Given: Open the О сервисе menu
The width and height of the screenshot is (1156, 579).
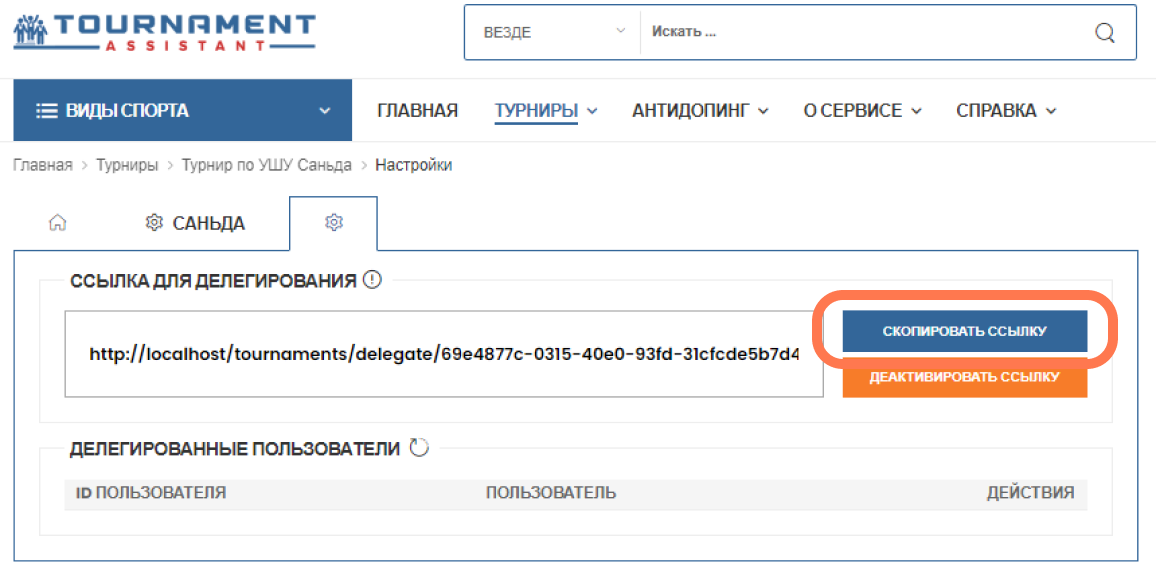Looking at the screenshot, I should [x=863, y=111].
